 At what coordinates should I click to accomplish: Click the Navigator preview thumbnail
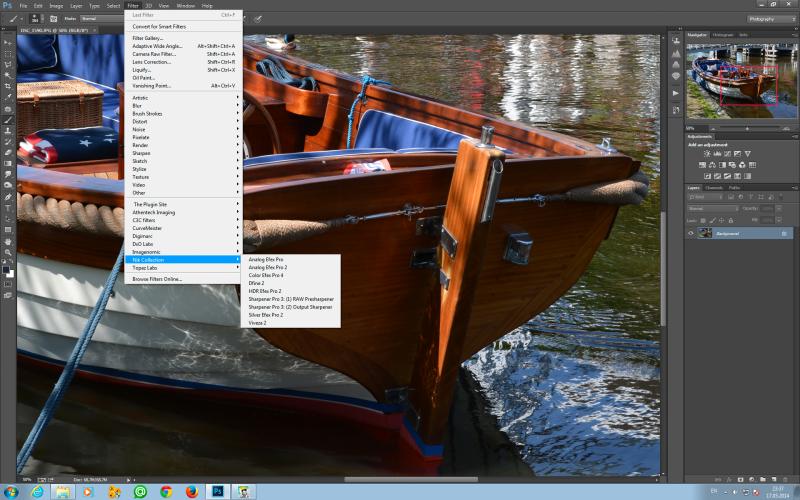coord(741,81)
